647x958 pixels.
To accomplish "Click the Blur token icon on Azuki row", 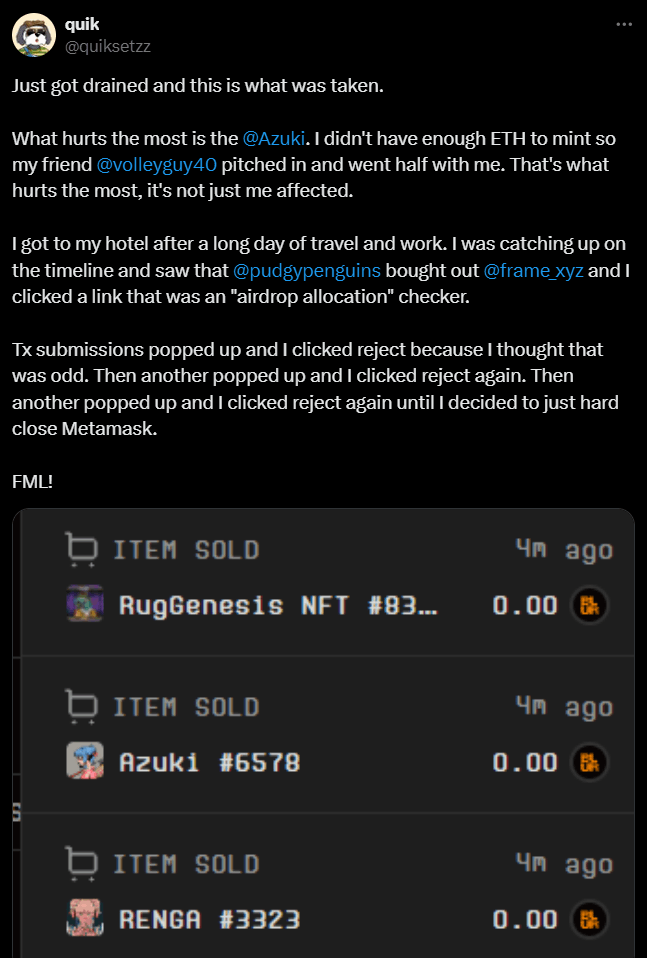I will pos(590,762).
